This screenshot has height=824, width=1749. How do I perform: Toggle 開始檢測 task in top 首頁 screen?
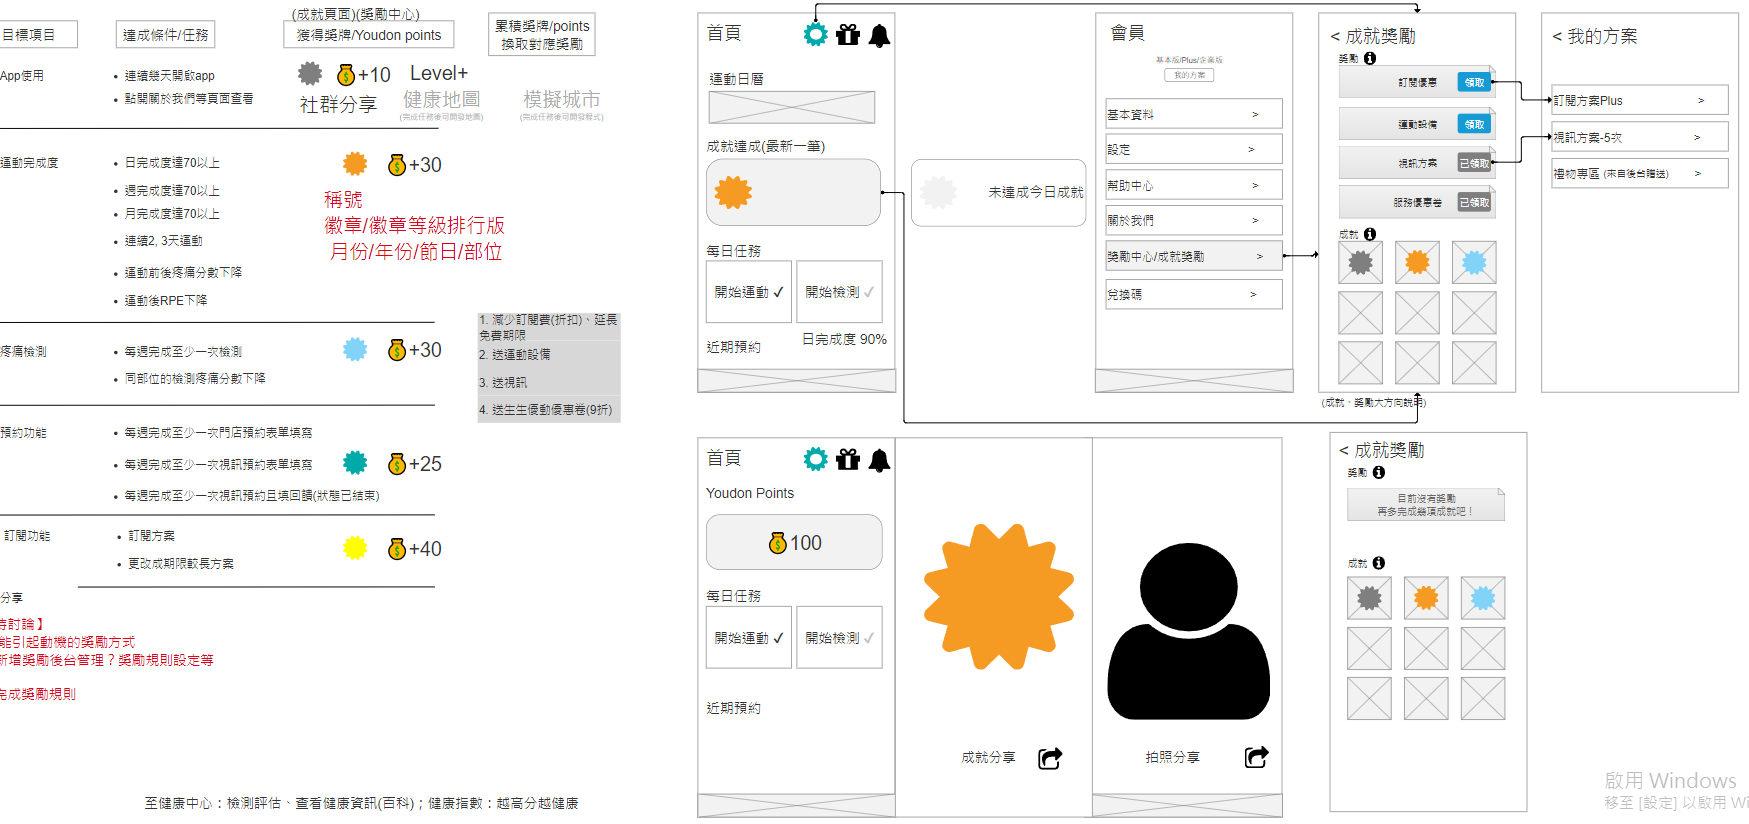pyautogui.click(x=839, y=292)
